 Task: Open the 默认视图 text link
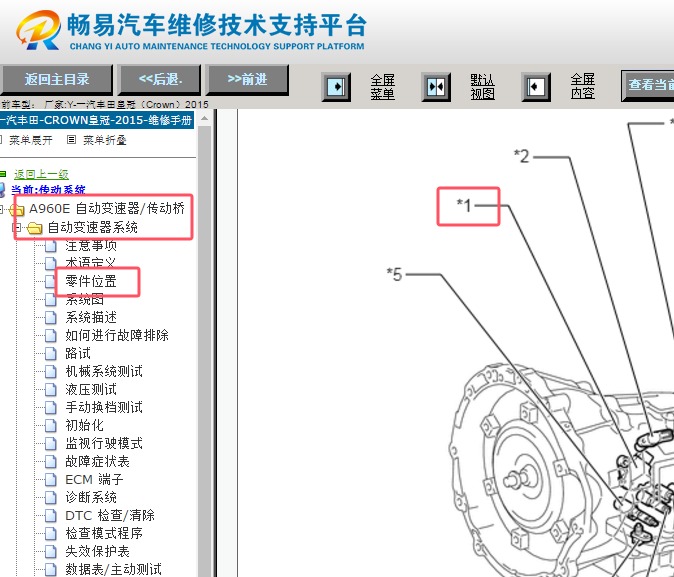pyautogui.click(x=482, y=87)
